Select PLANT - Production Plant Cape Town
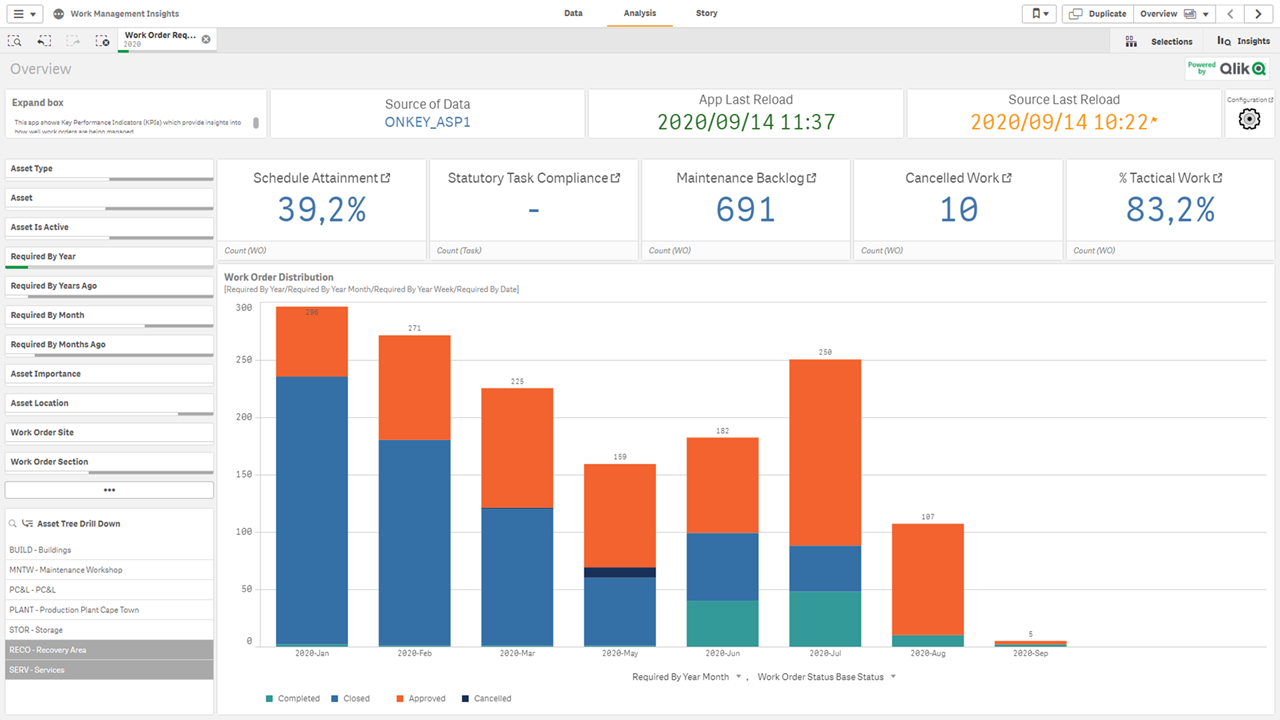 (x=74, y=610)
